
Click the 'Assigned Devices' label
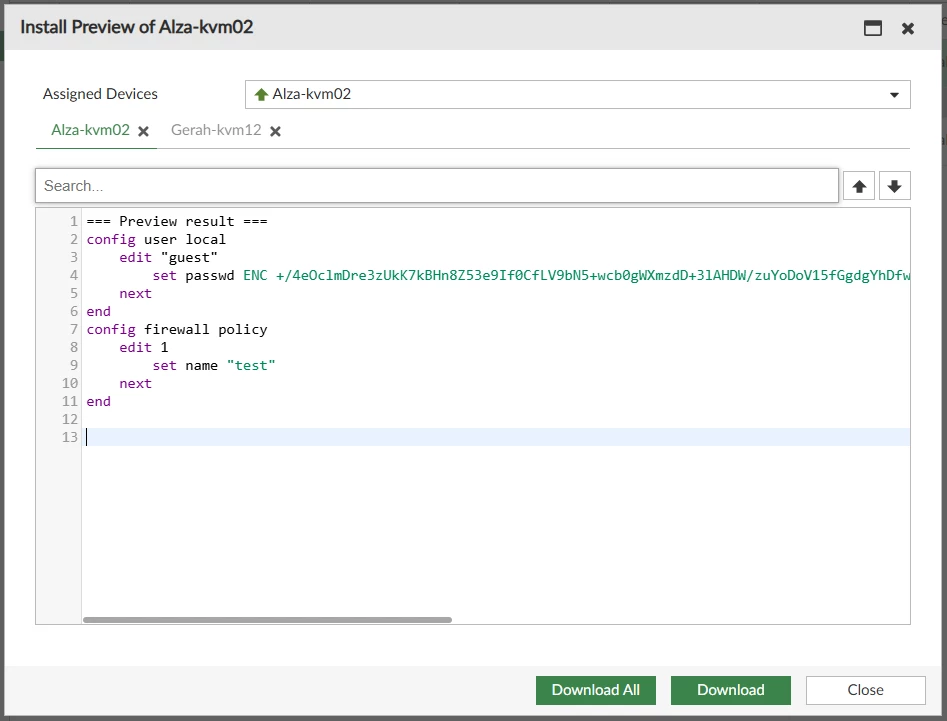point(100,94)
